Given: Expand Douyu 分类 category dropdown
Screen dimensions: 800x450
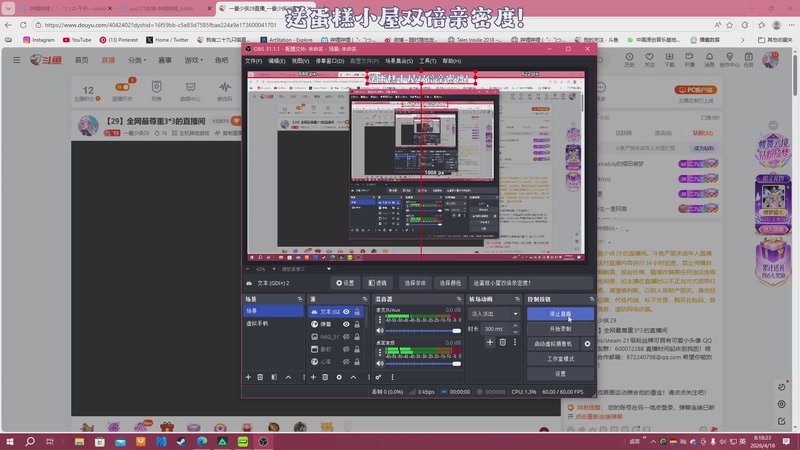Looking at the screenshot, I should pos(137,60).
